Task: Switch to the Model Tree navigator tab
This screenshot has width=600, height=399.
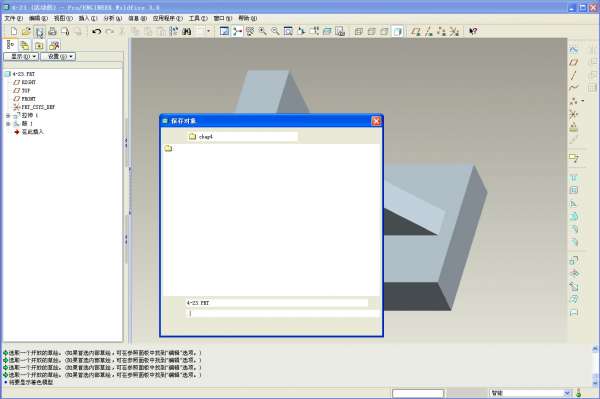Action: 11,45
